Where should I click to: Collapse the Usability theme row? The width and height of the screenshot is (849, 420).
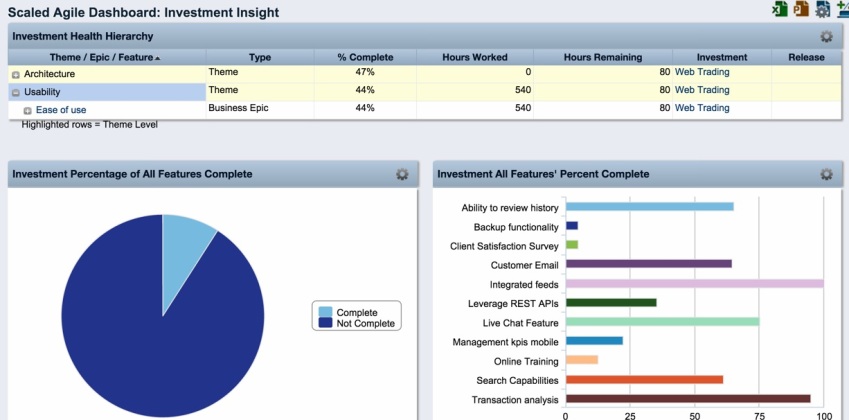[x=16, y=92]
